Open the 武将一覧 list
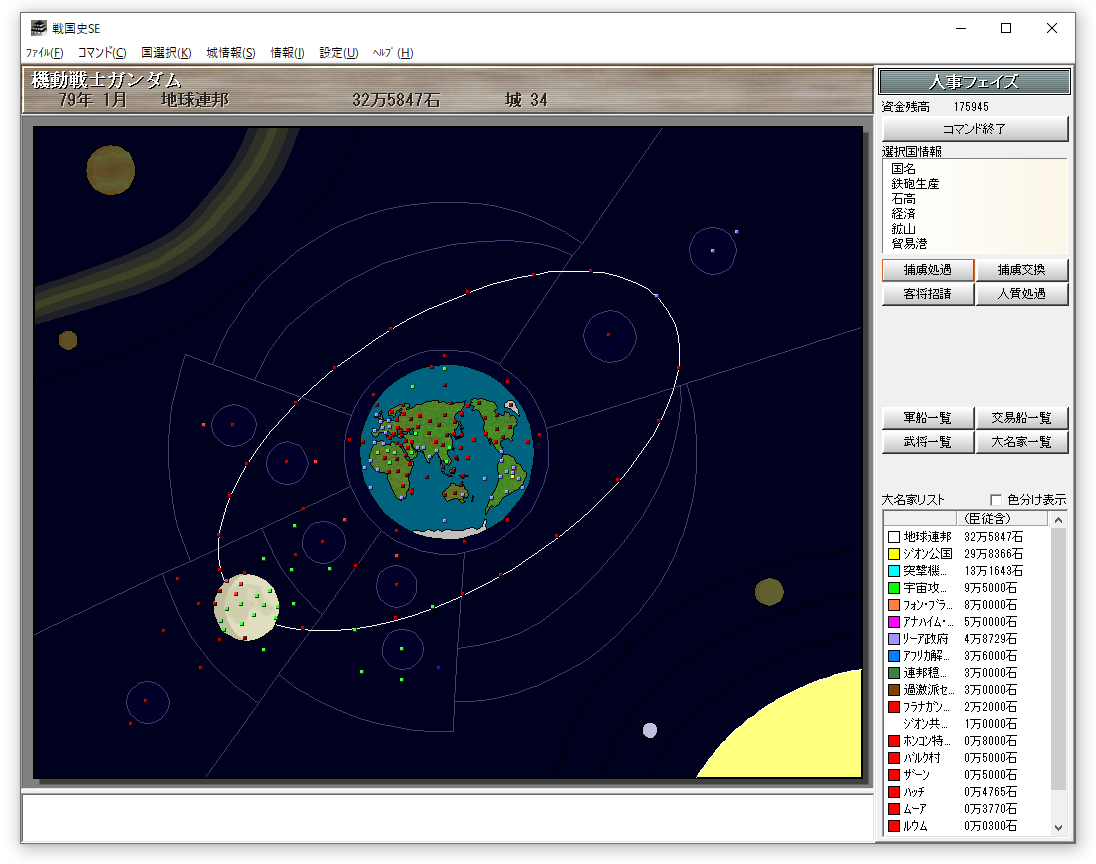 [927, 442]
